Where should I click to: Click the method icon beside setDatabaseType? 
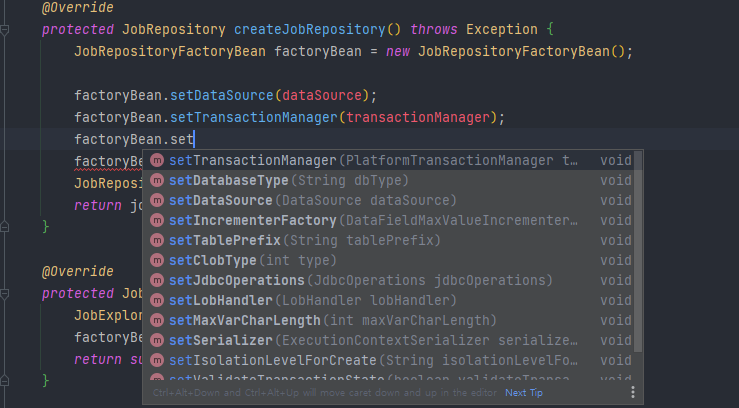tap(157, 180)
